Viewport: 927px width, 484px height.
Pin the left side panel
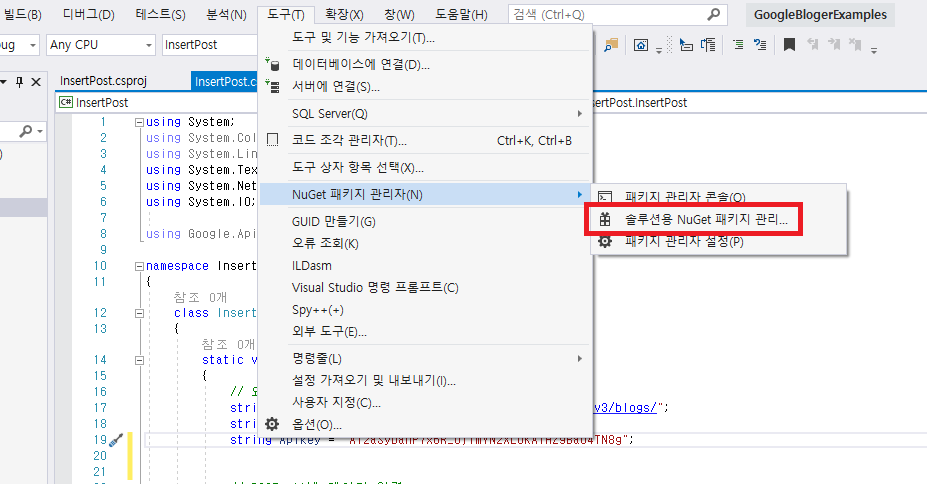coord(20,82)
